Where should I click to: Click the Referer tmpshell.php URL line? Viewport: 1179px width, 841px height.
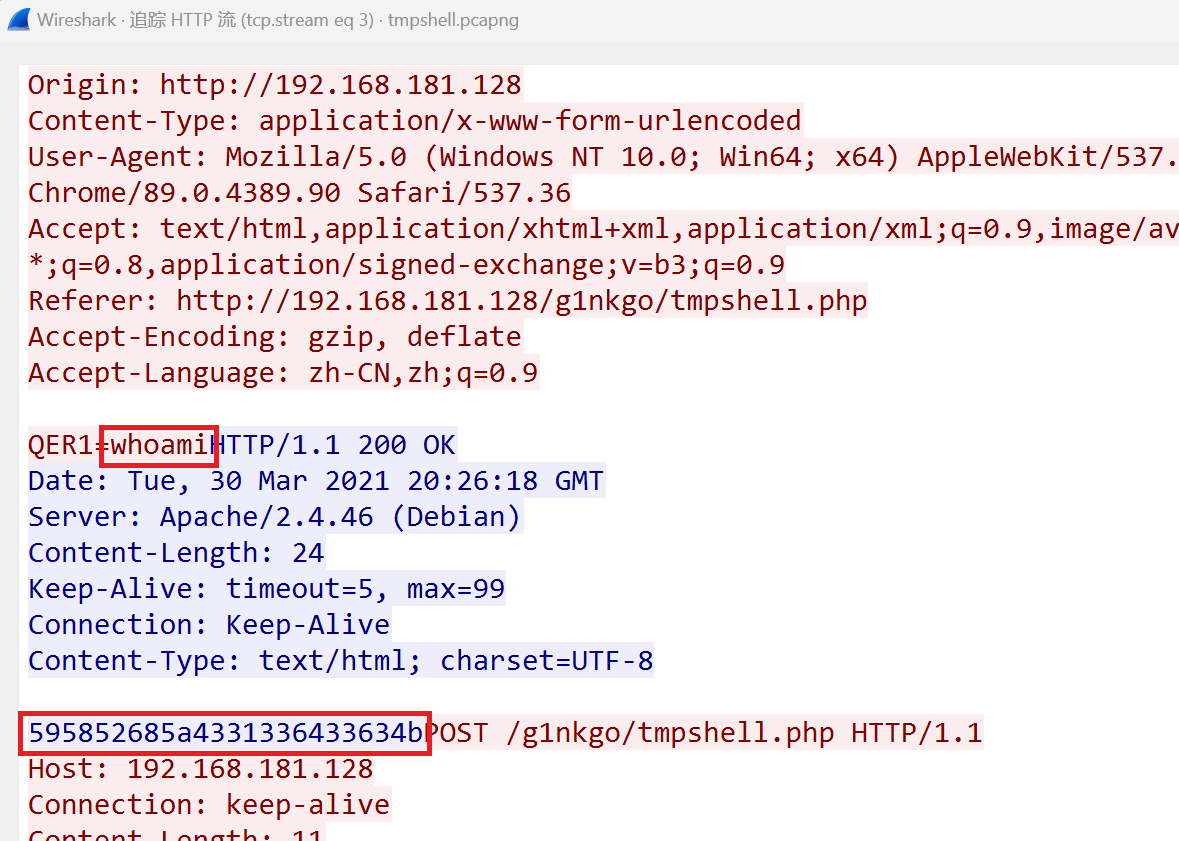tap(447, 301)
